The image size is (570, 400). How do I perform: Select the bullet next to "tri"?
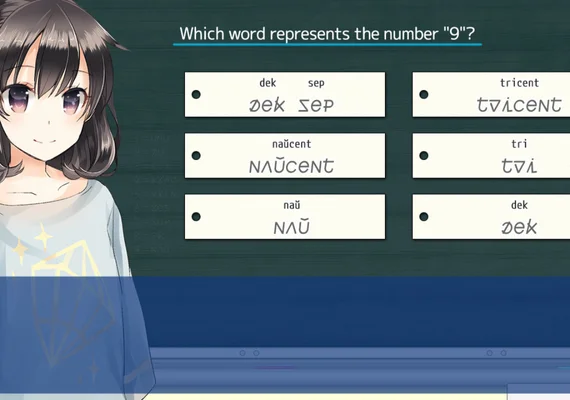tap(424, 156)
